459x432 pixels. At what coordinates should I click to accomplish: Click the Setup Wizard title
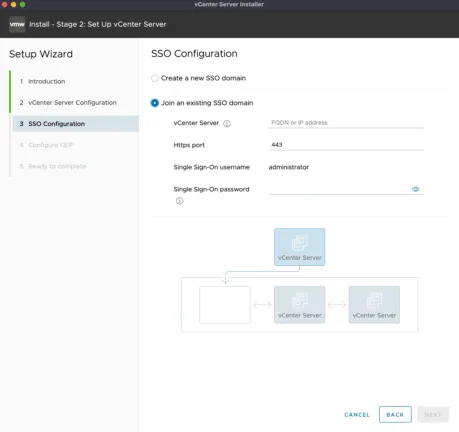click(x=41, y=54)
